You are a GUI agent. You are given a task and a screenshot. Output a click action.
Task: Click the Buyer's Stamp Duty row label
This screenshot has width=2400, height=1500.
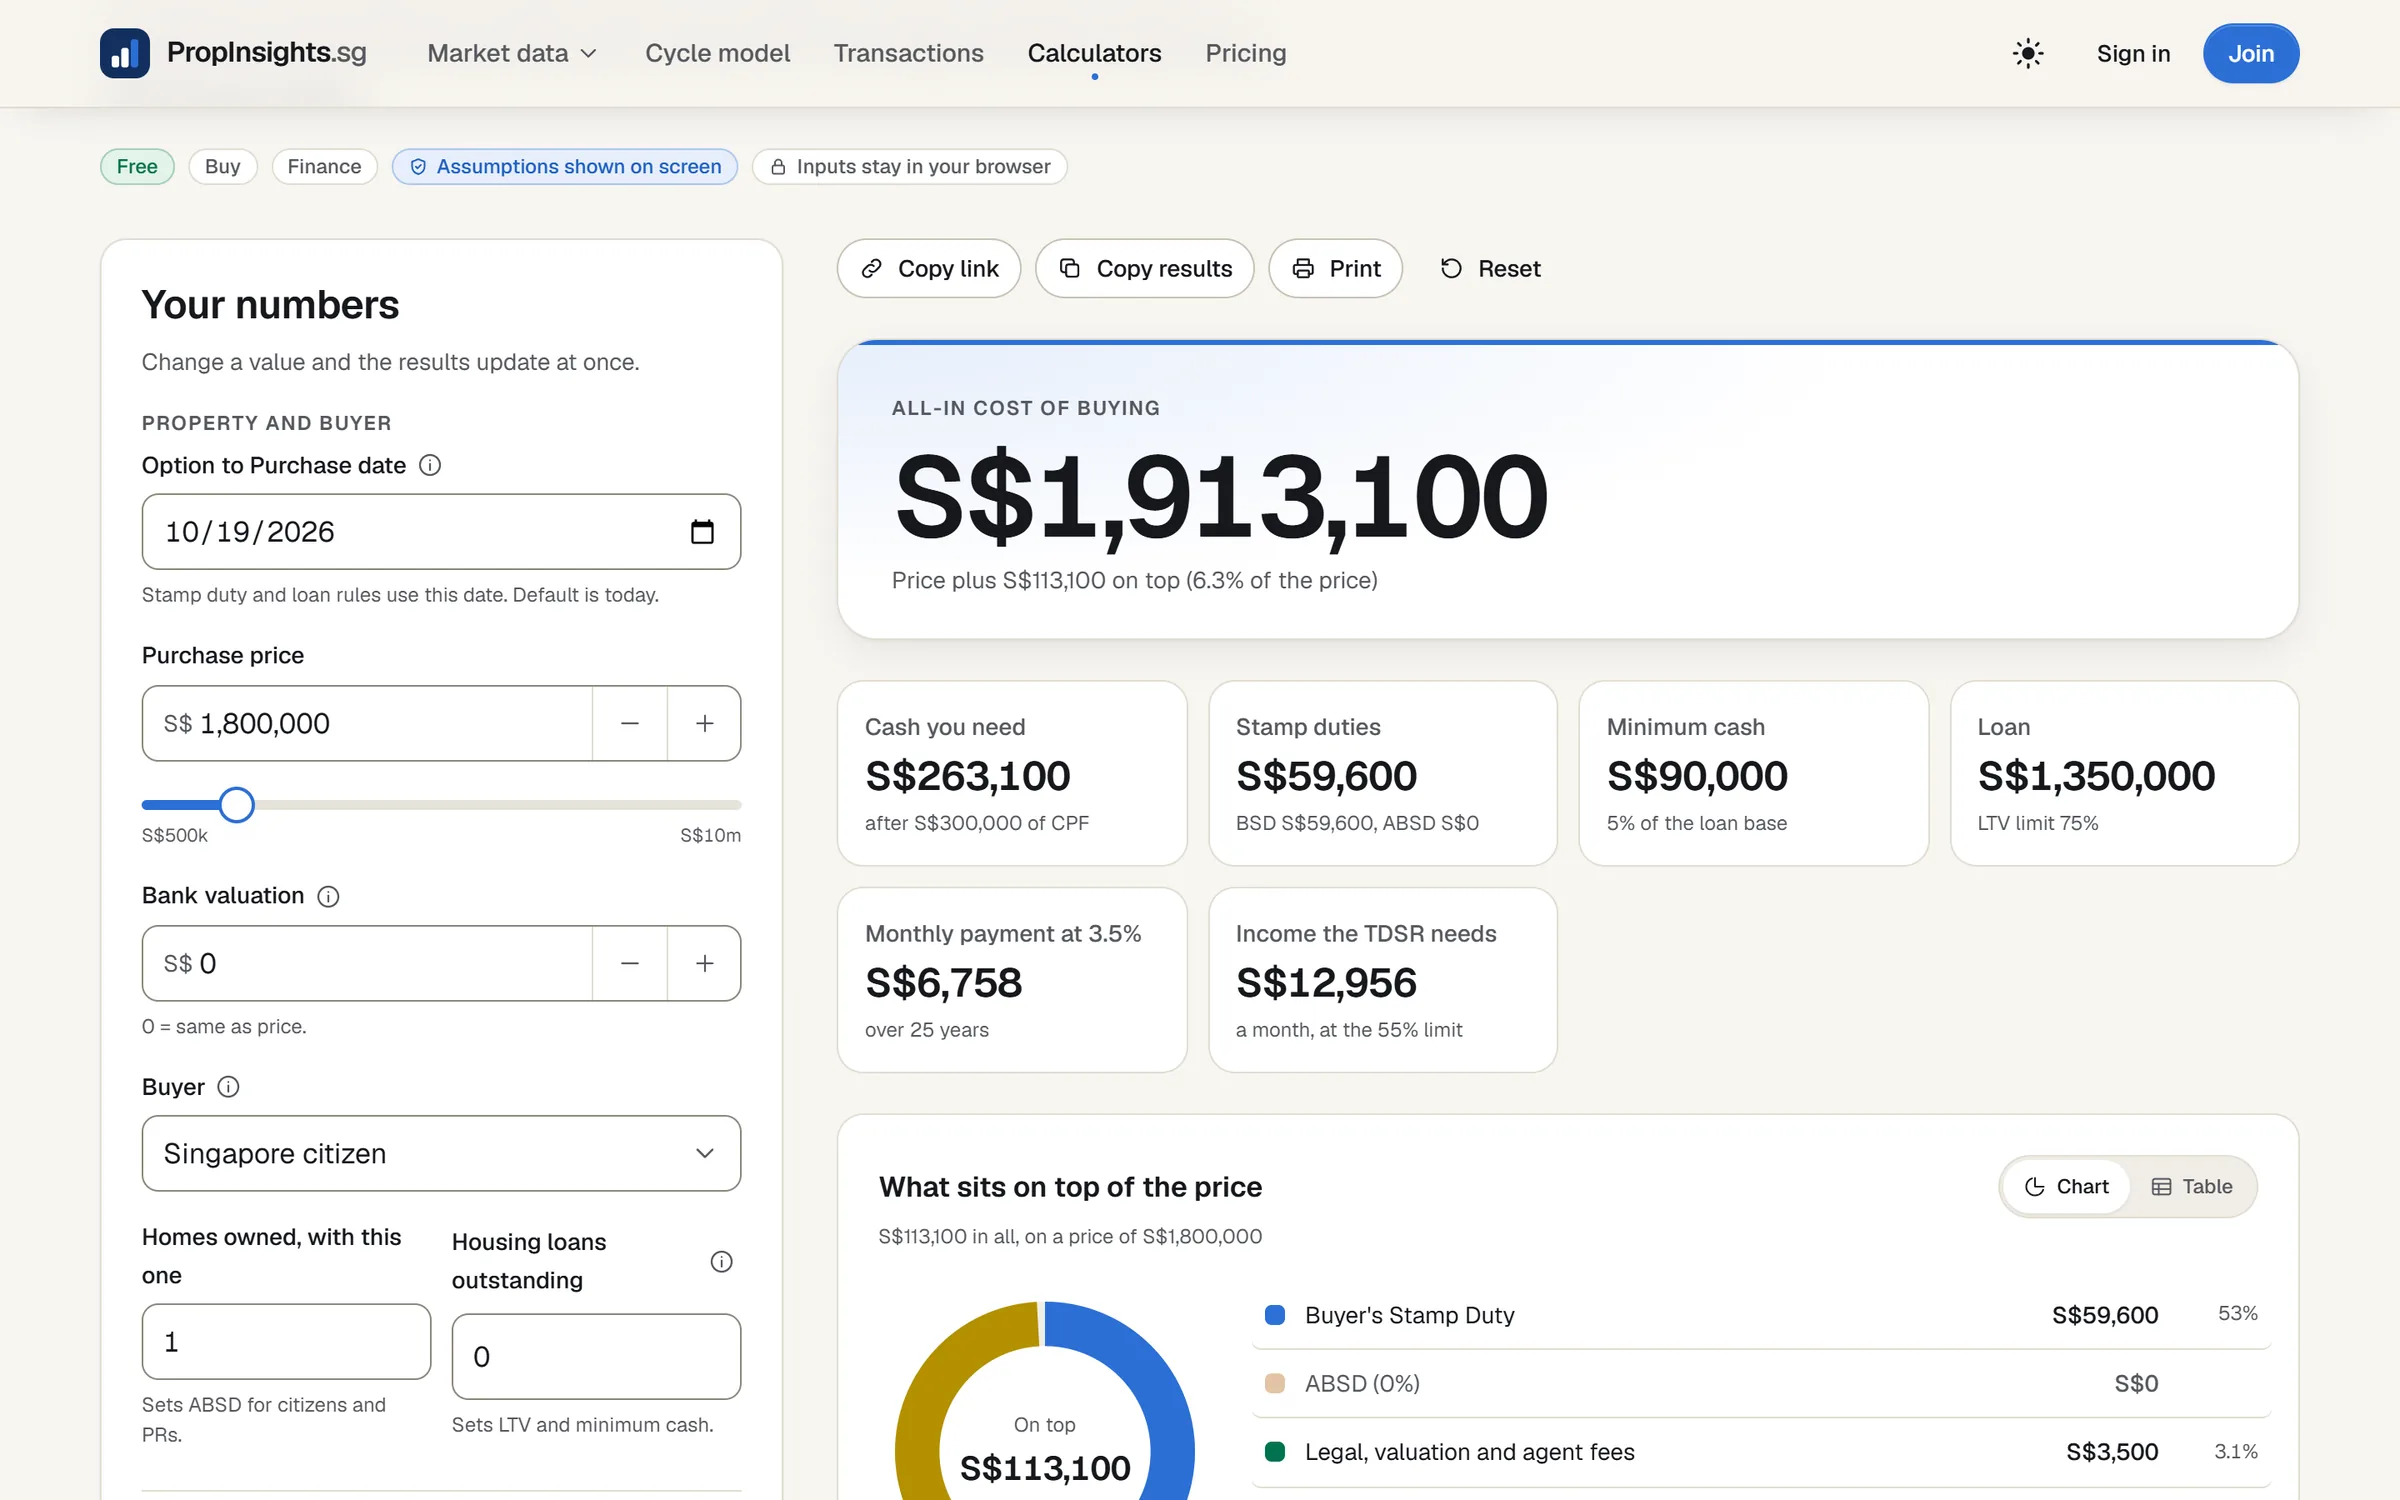pyautogui.click(x=1409, y=1315)
